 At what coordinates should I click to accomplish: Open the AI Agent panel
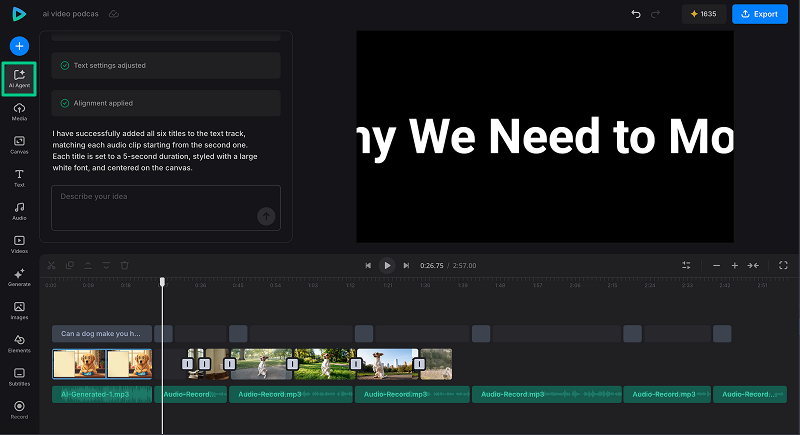point(19,79)
